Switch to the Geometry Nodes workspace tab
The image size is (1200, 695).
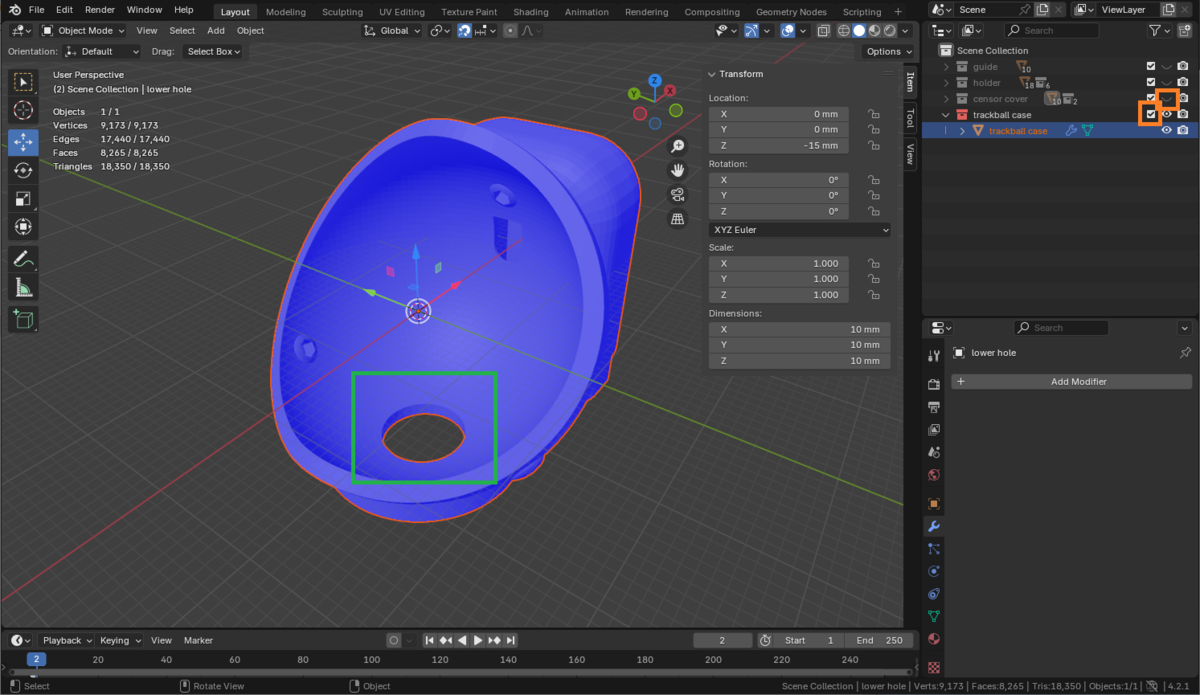(x=791, y=12)
